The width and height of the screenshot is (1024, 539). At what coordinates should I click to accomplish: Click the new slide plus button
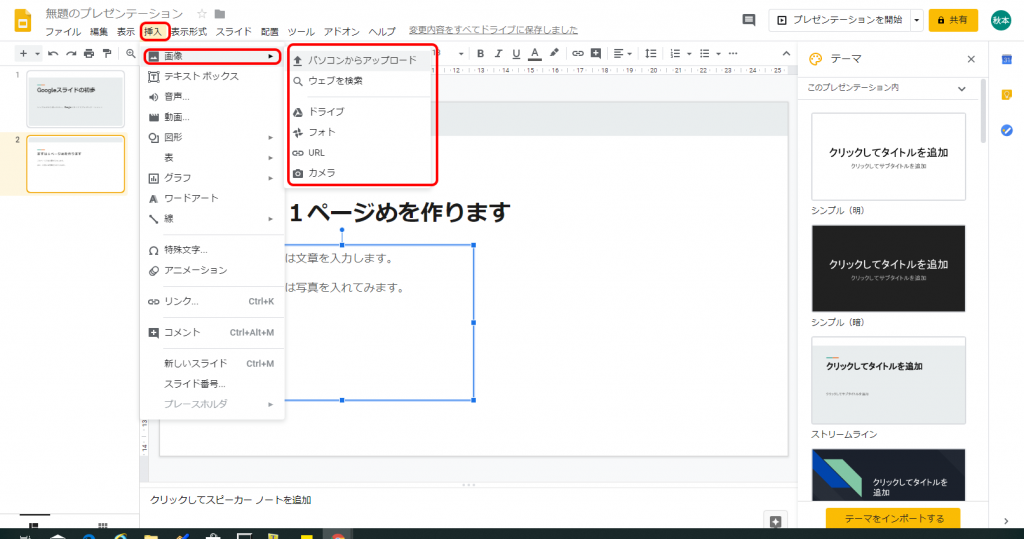[24, 54]
